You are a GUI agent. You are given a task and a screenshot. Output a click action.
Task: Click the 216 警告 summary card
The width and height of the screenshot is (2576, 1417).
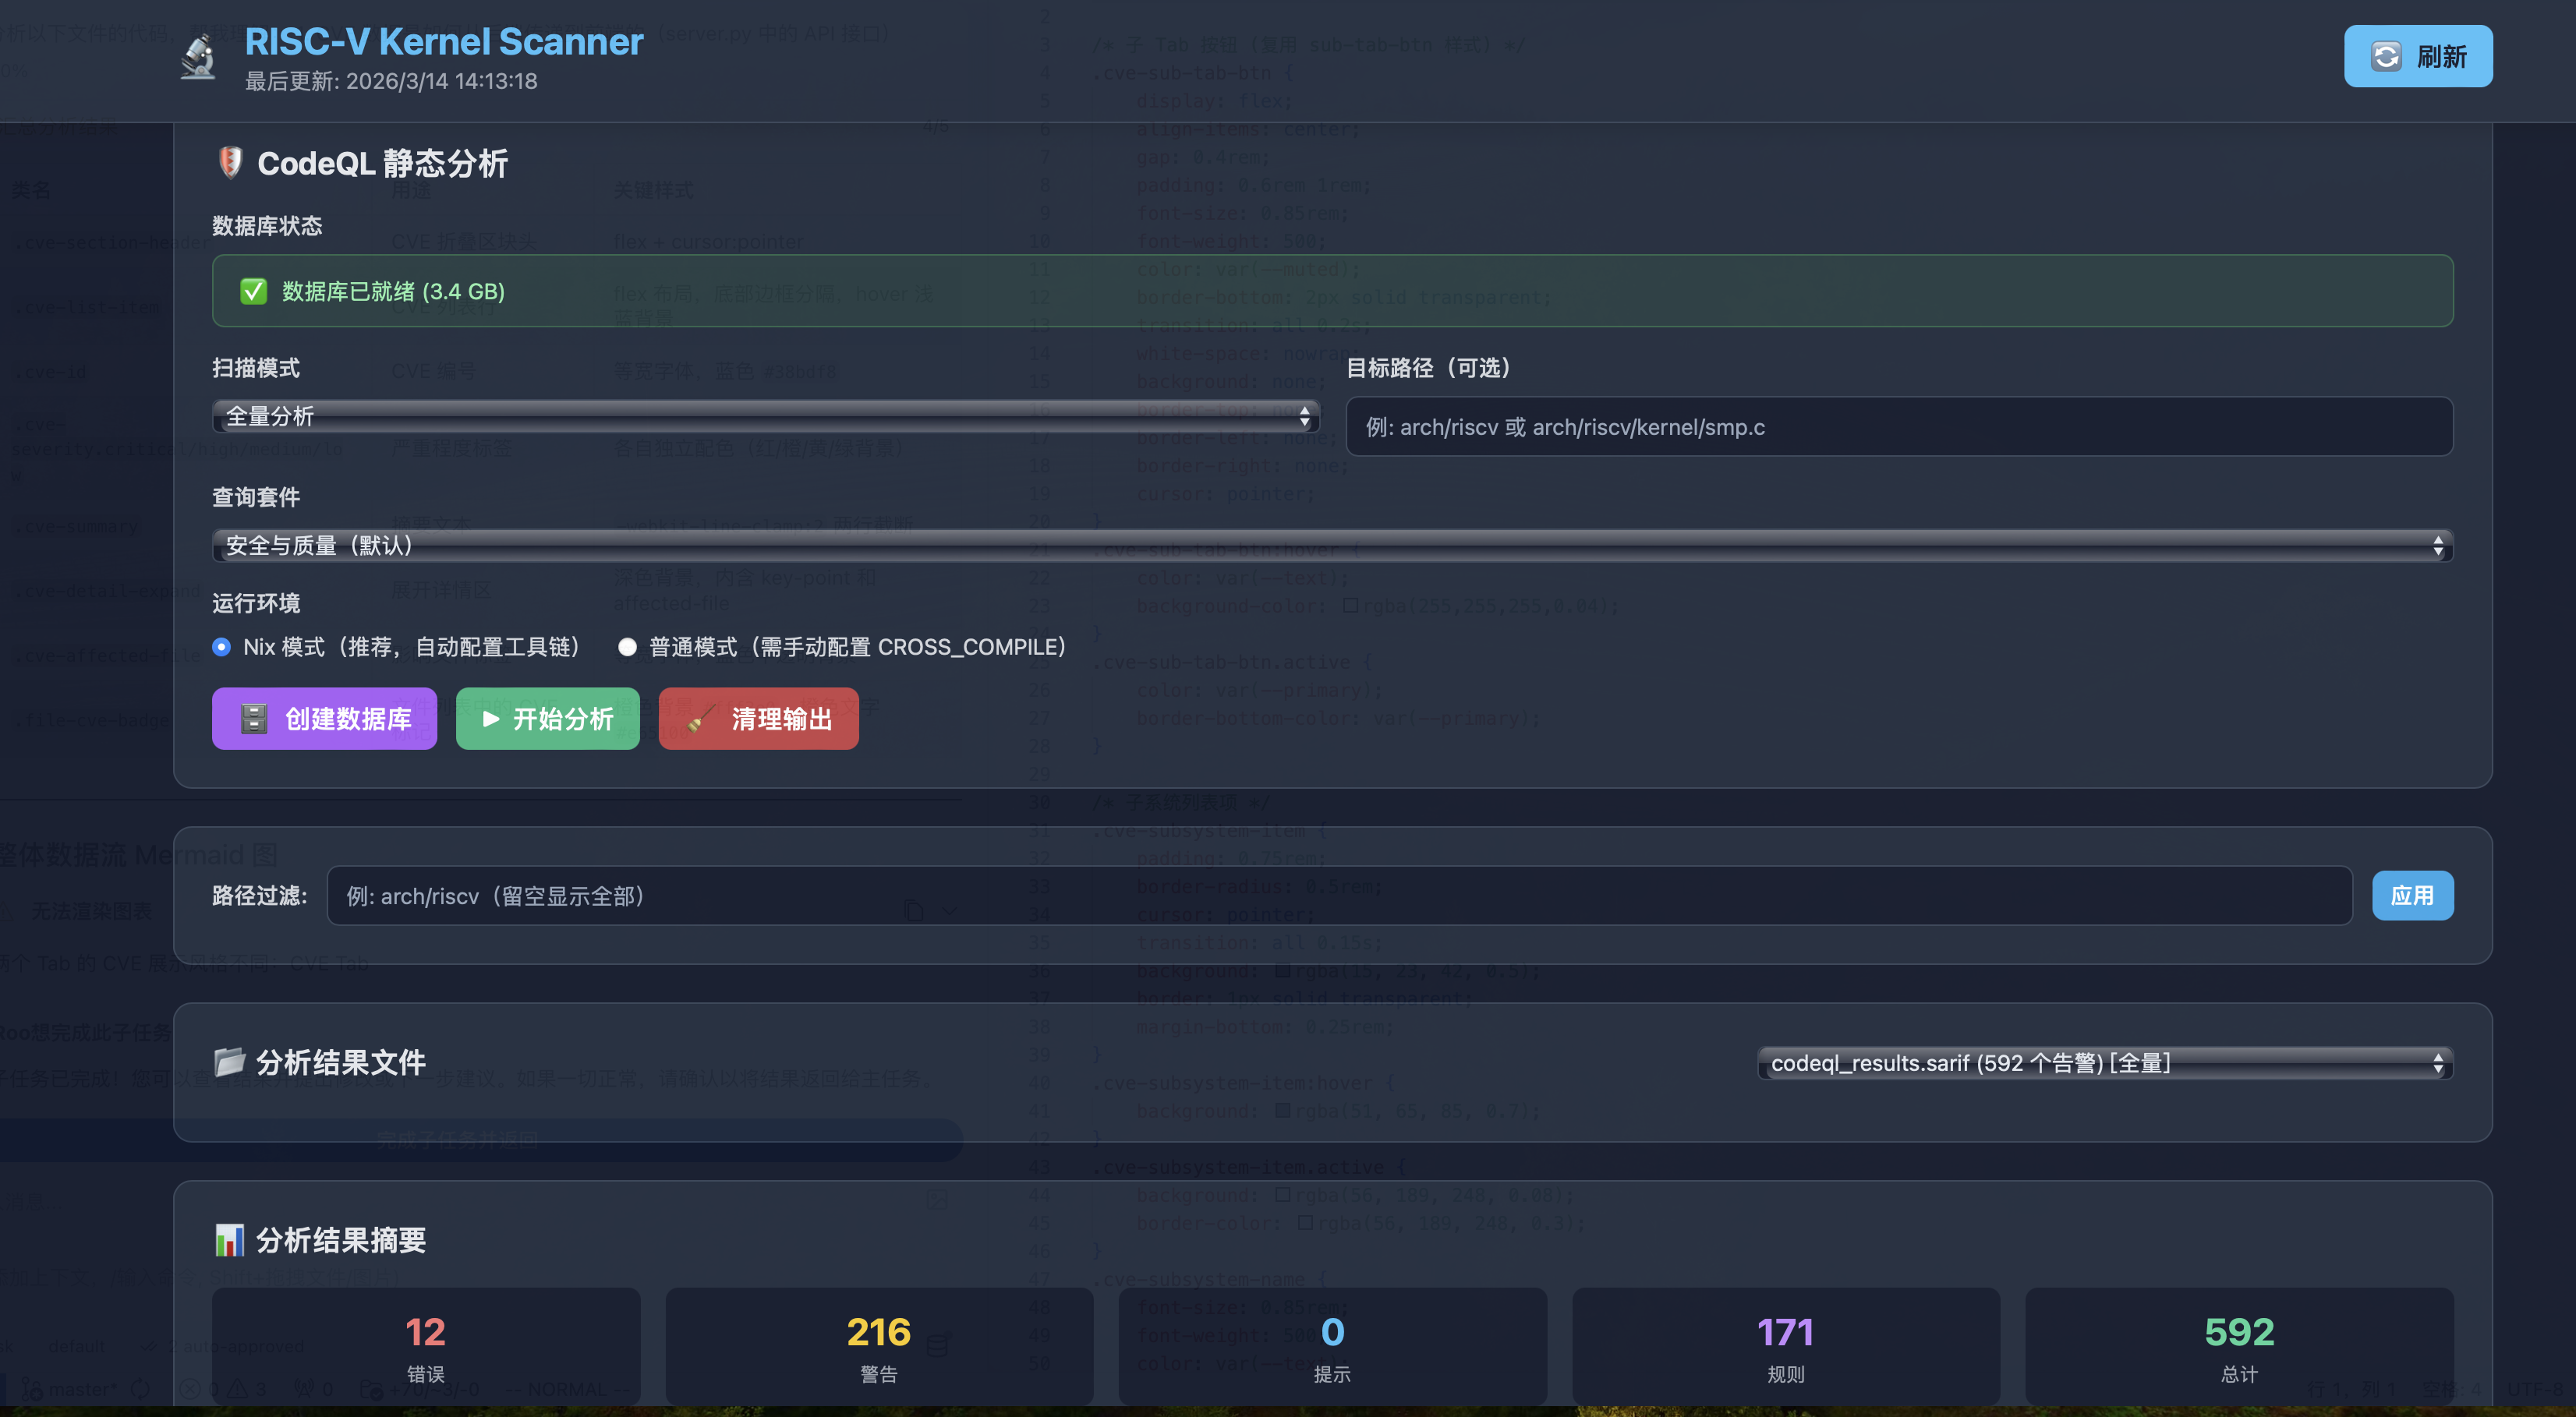[x=879, y=1345]
